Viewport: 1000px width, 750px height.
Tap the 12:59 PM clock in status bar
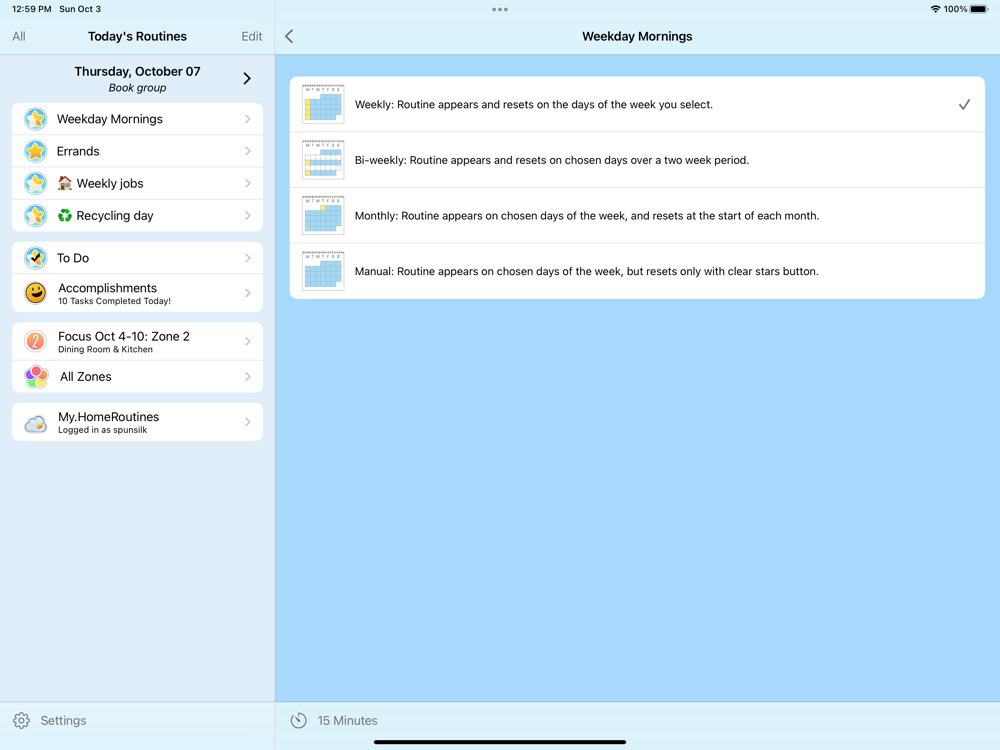(32, 9)
